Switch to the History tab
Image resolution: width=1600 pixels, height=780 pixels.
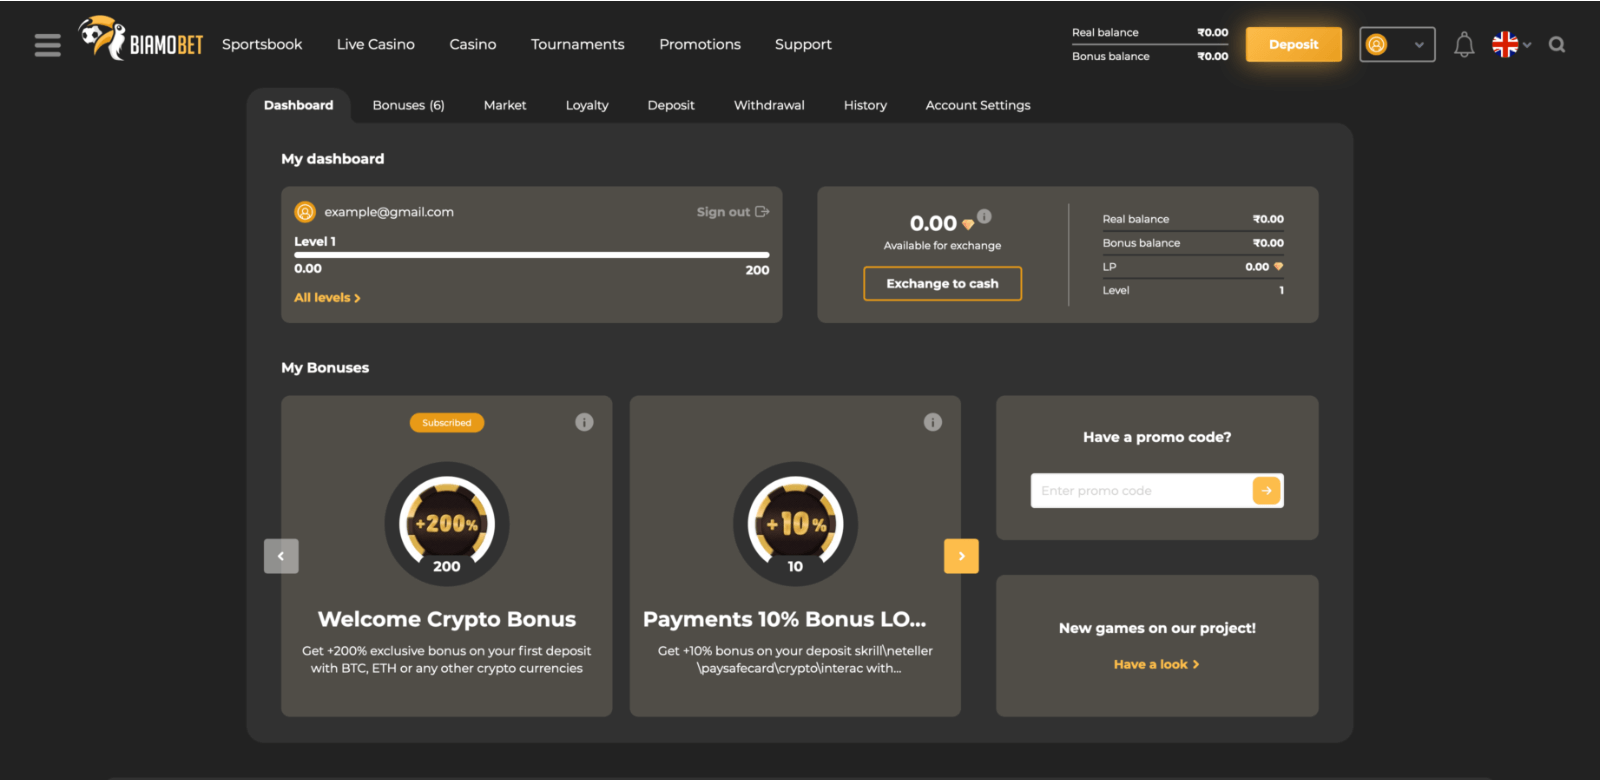pos(865,106)
